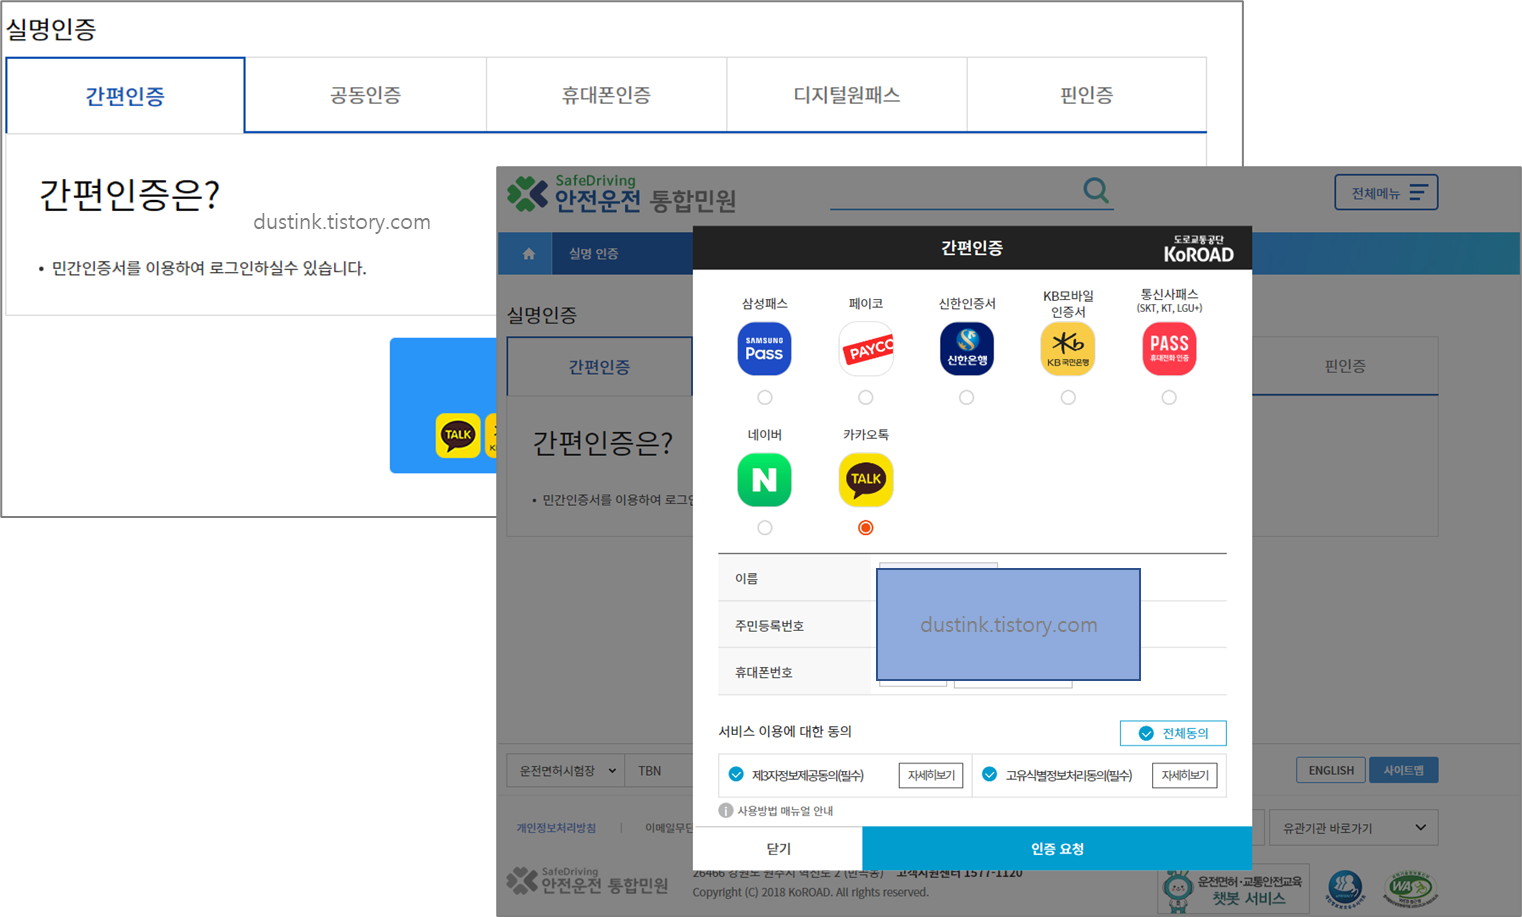Click the WA web accessibility mark
Screen dimensions: 1522x917
tap(1410, 887)
